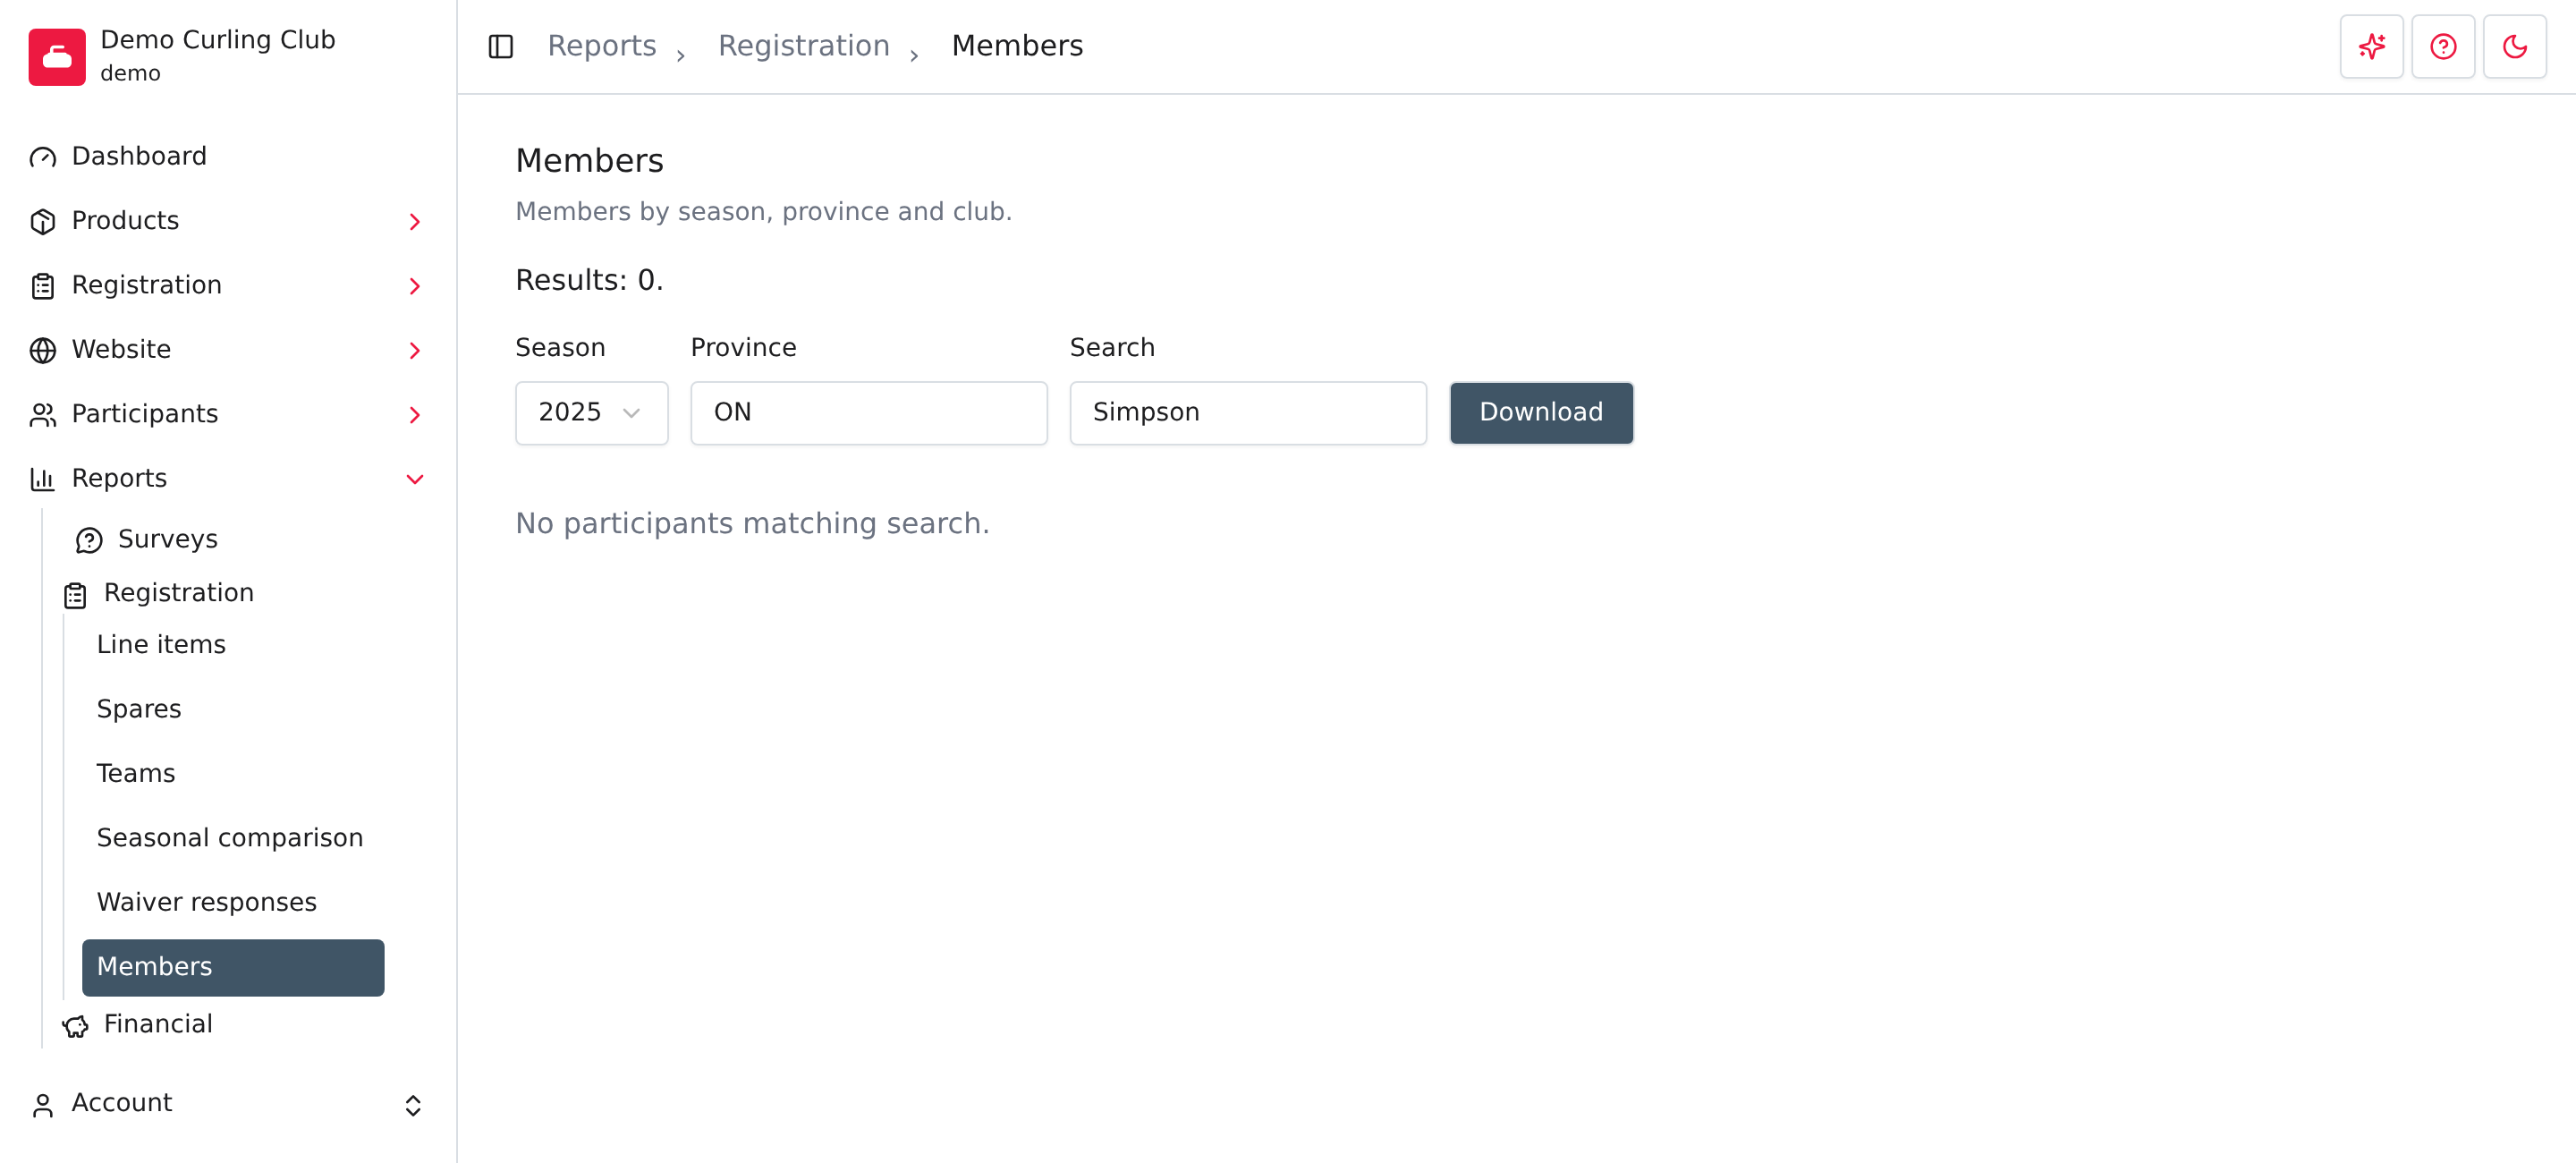This screenshot has width=2576, height=1163.
Task: Open the Financial reports section
Action: [158, 1025]
